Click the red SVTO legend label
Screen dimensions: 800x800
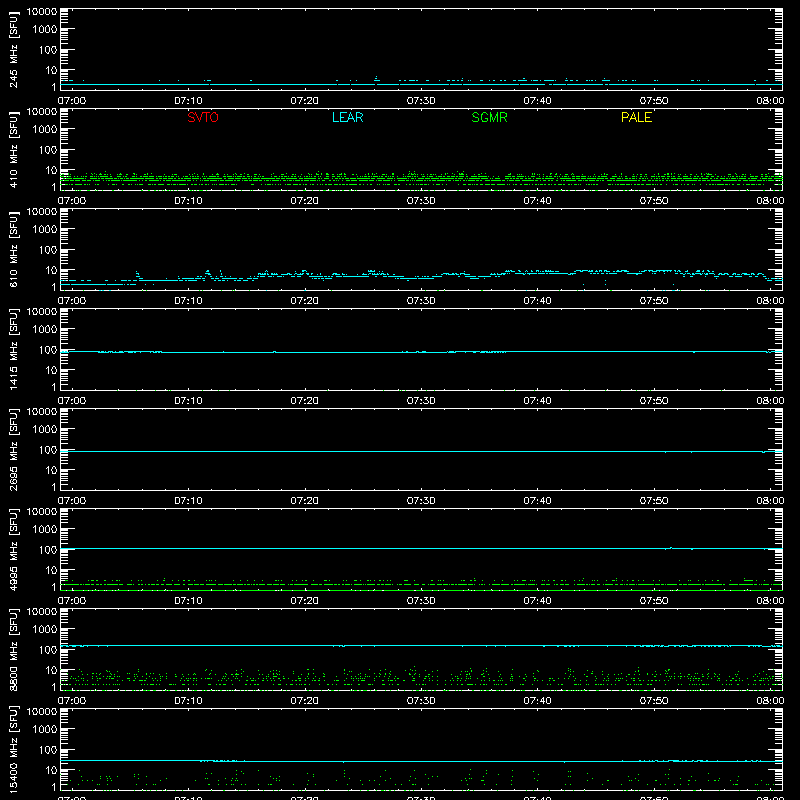coord(203,117)
